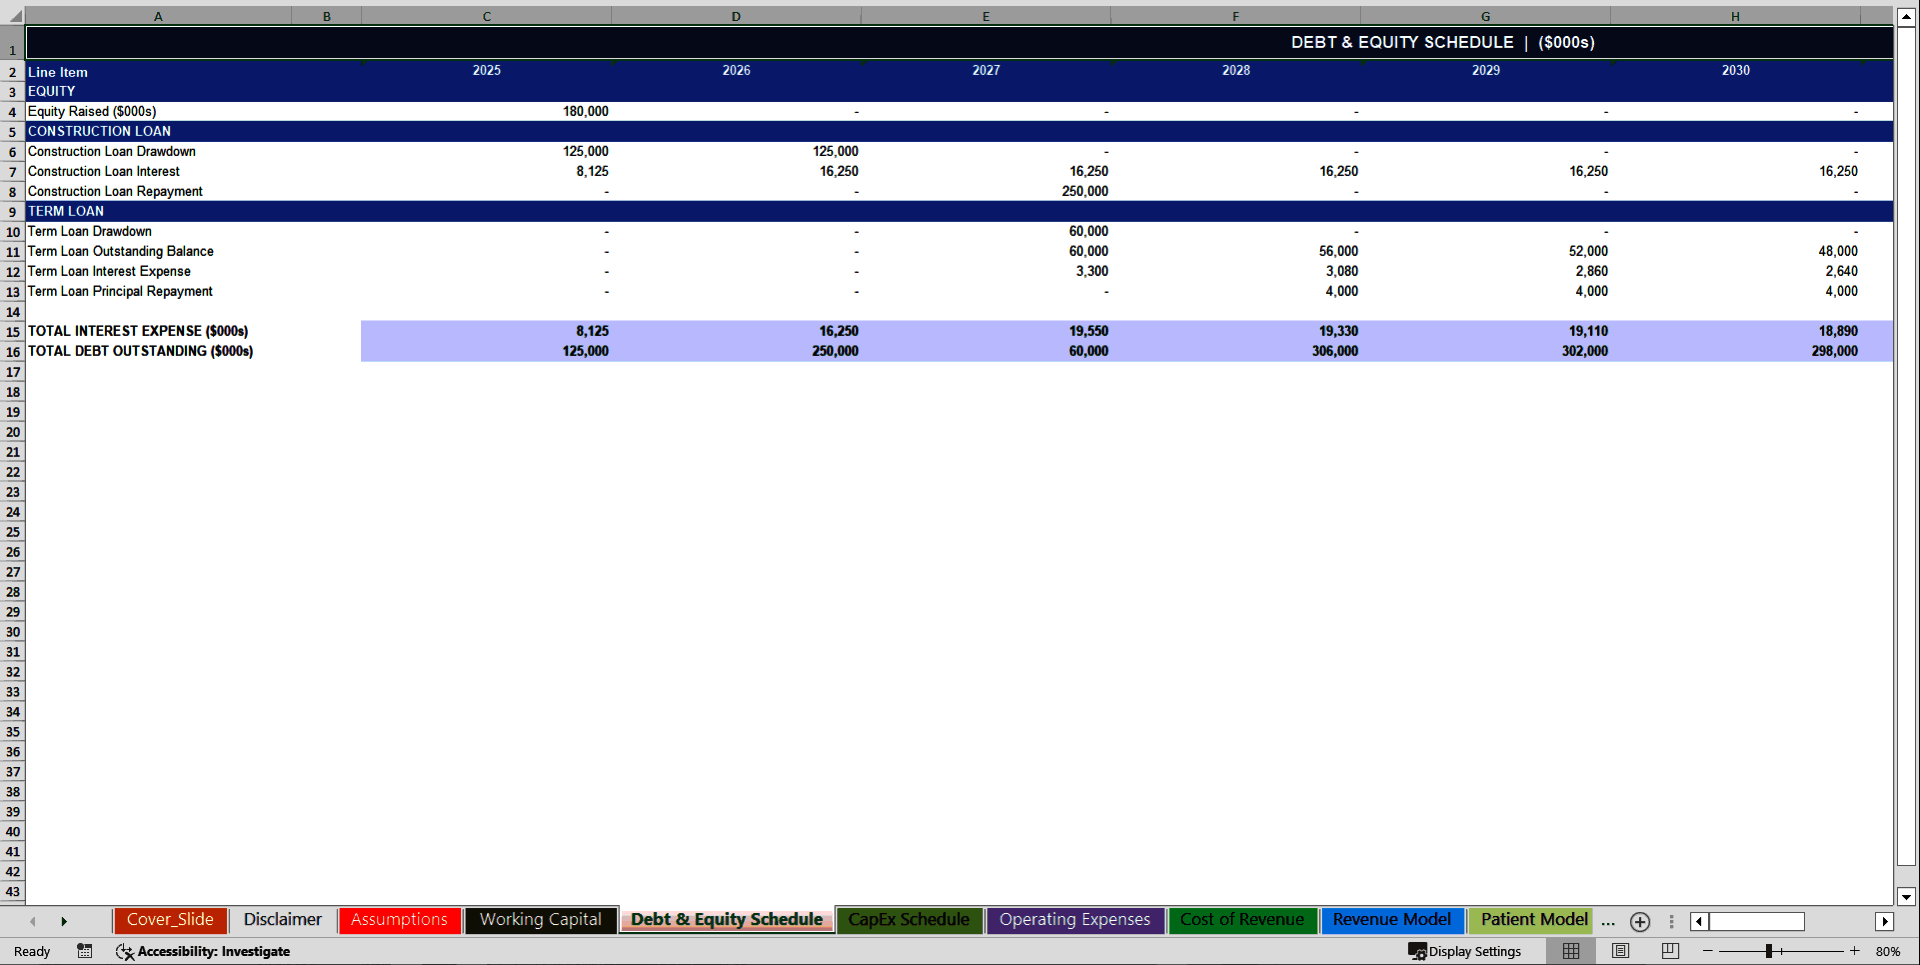Viewport: 1920px width, 965px height.
Task: Open the Working Capital sheet
Action: coord(540,920)
